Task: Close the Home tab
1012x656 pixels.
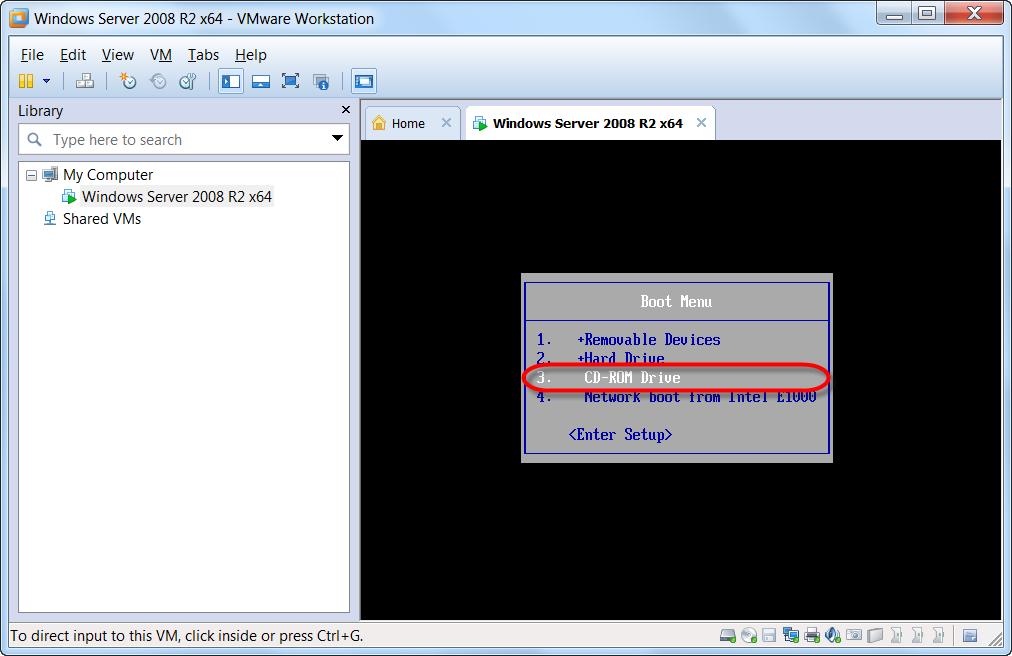Action: point(446,123)
